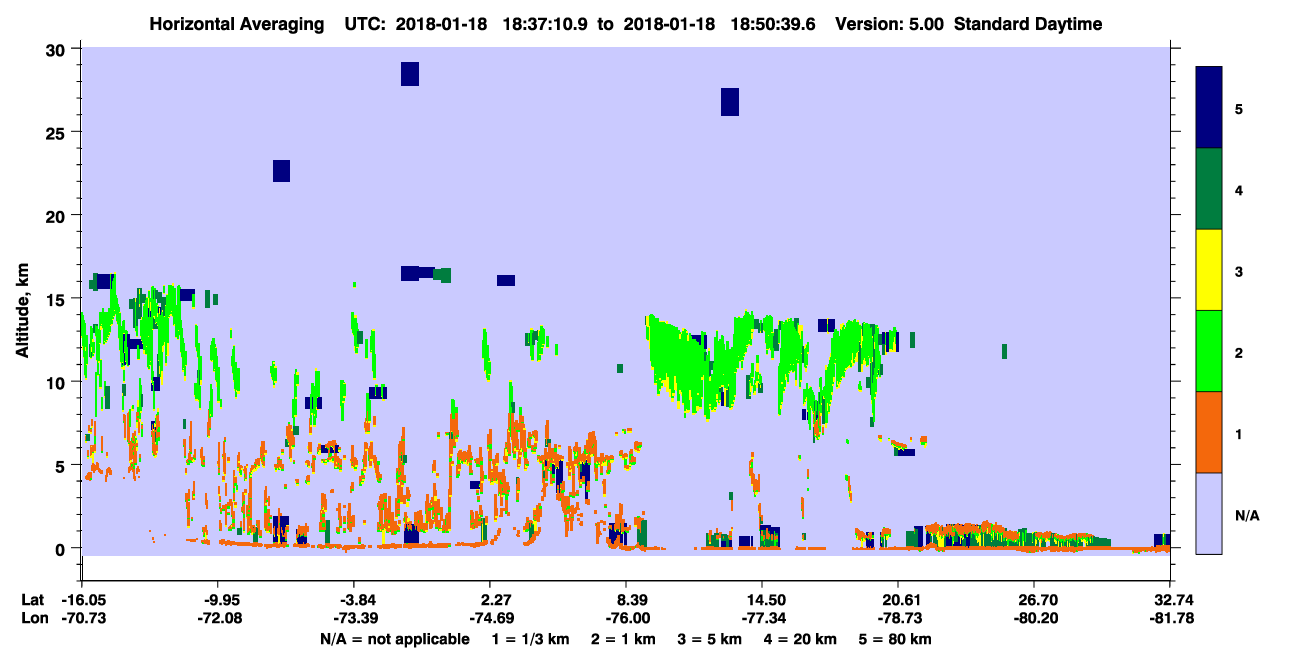Click the y-axis tick label 25

(x=58, y=133)
